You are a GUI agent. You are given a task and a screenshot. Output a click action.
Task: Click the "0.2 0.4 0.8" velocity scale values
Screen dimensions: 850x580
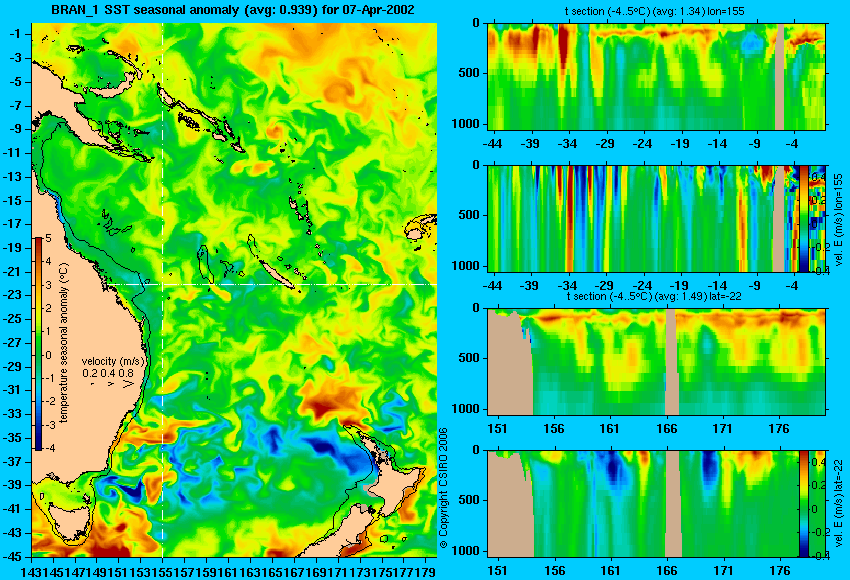point(108,373)
